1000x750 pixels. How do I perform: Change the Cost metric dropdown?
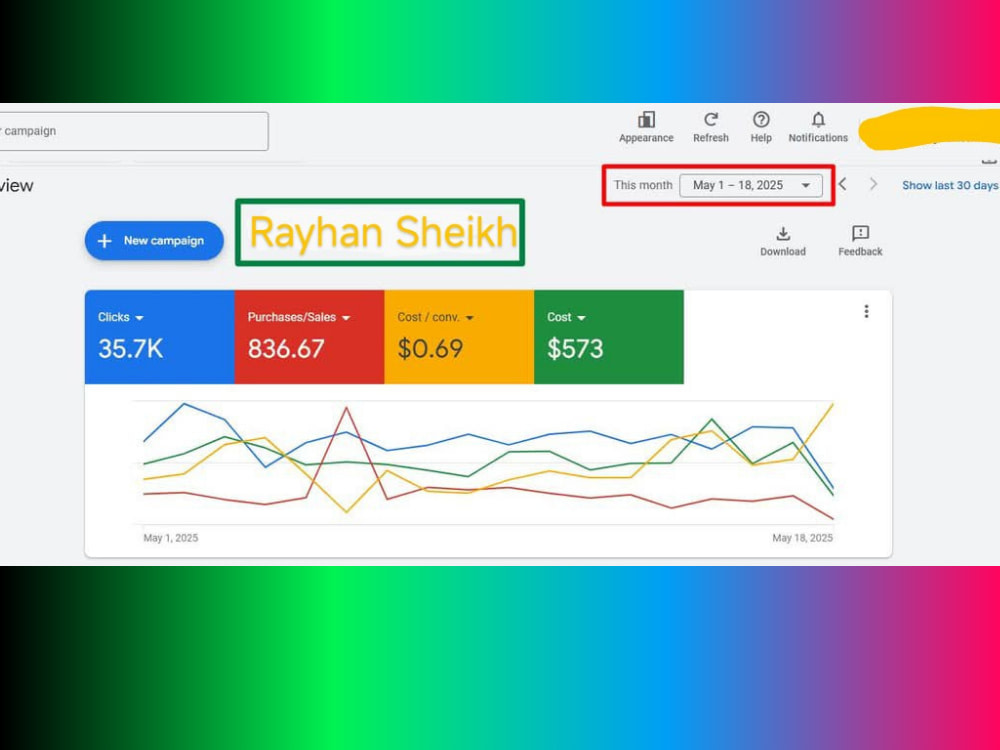566,318
